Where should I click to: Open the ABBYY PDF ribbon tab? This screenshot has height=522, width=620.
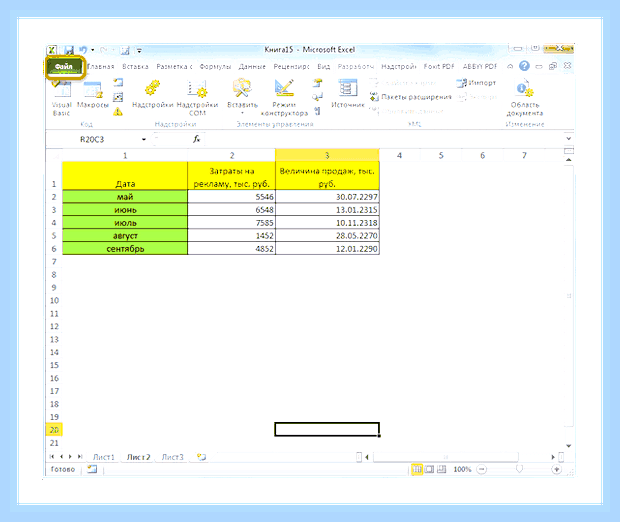[x=480, y=66]
